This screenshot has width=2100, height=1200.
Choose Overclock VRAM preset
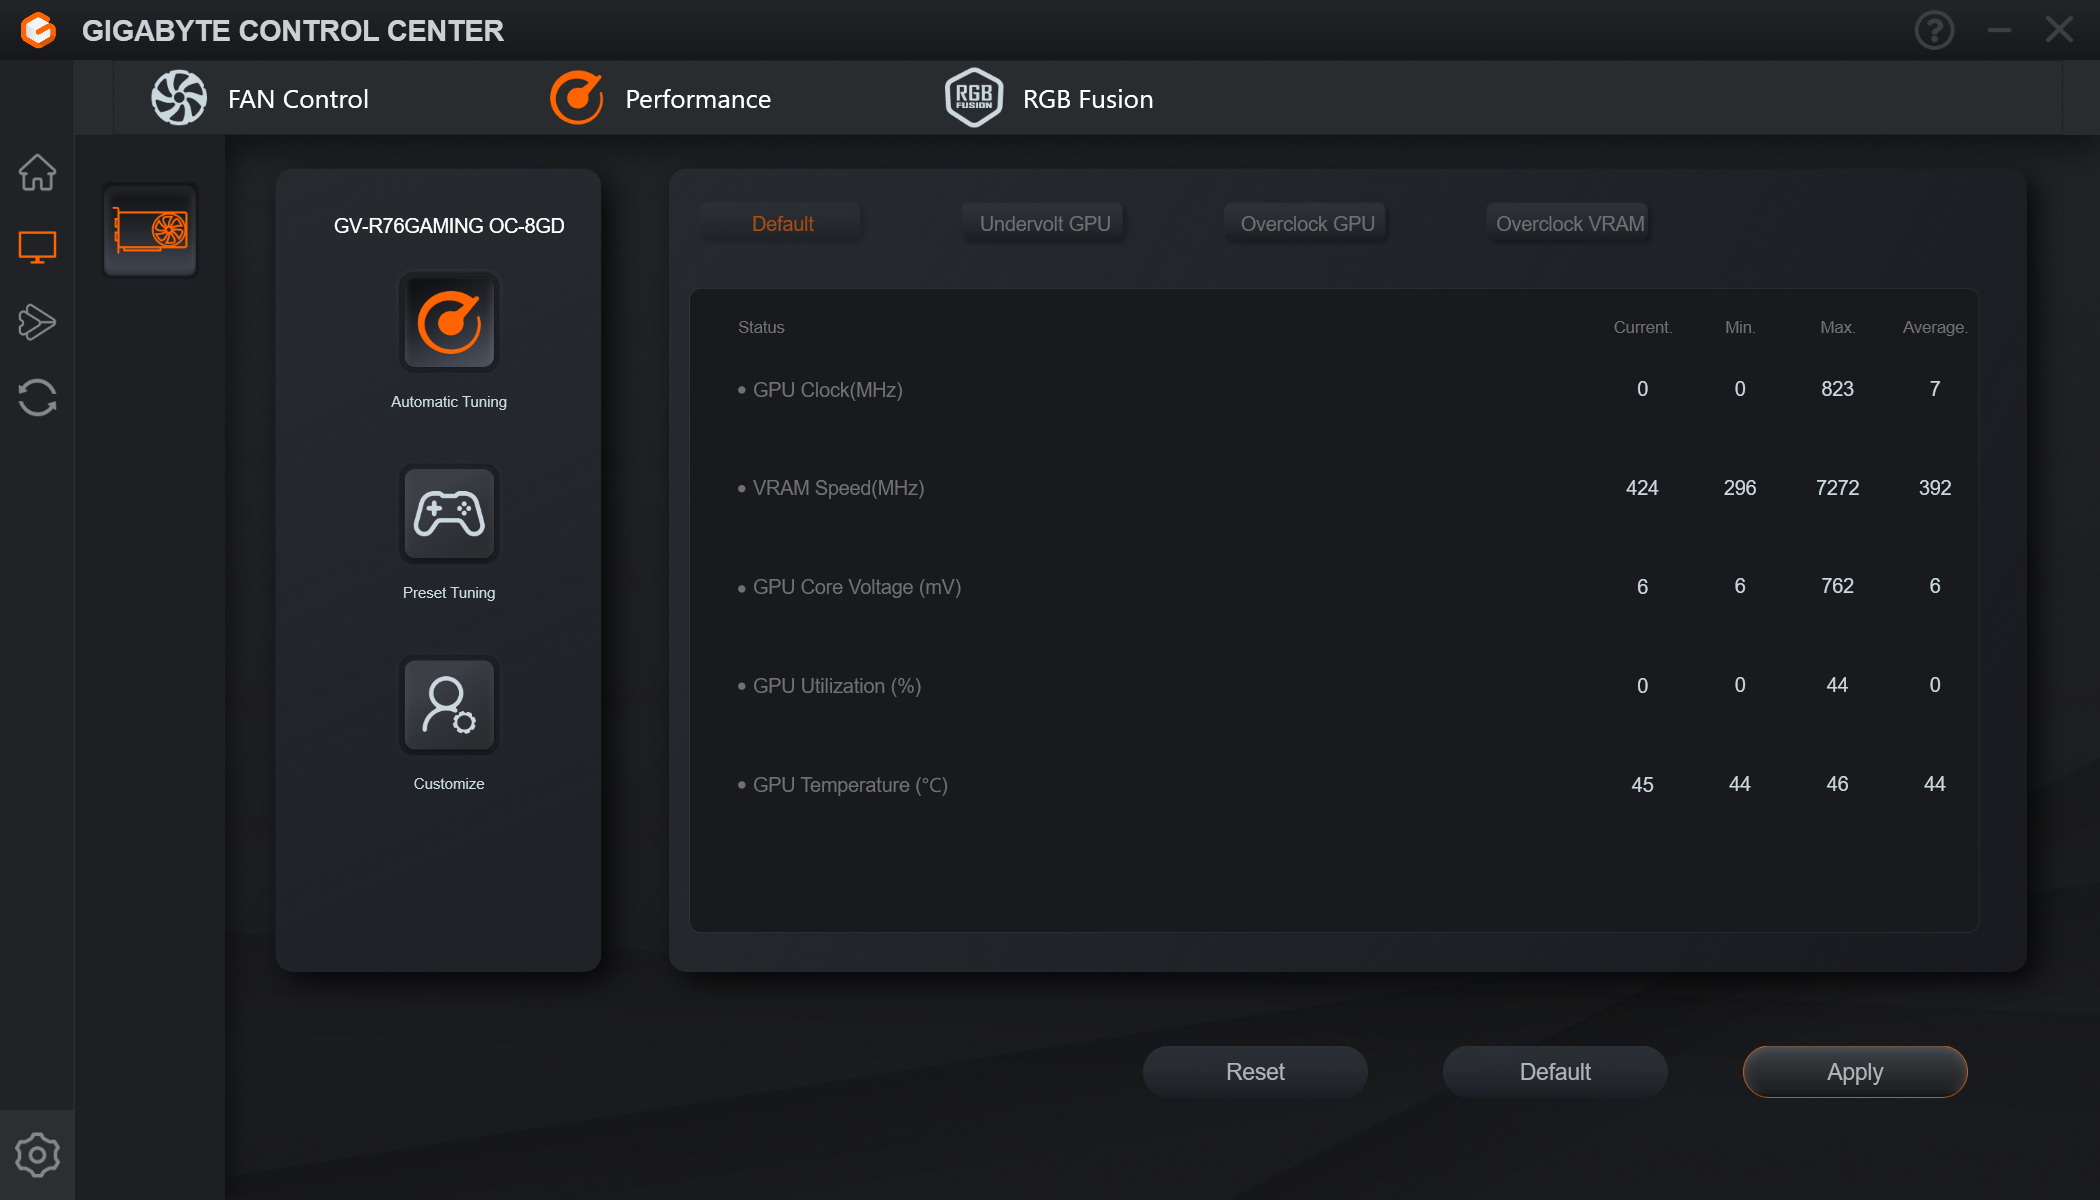[1569, 223]
